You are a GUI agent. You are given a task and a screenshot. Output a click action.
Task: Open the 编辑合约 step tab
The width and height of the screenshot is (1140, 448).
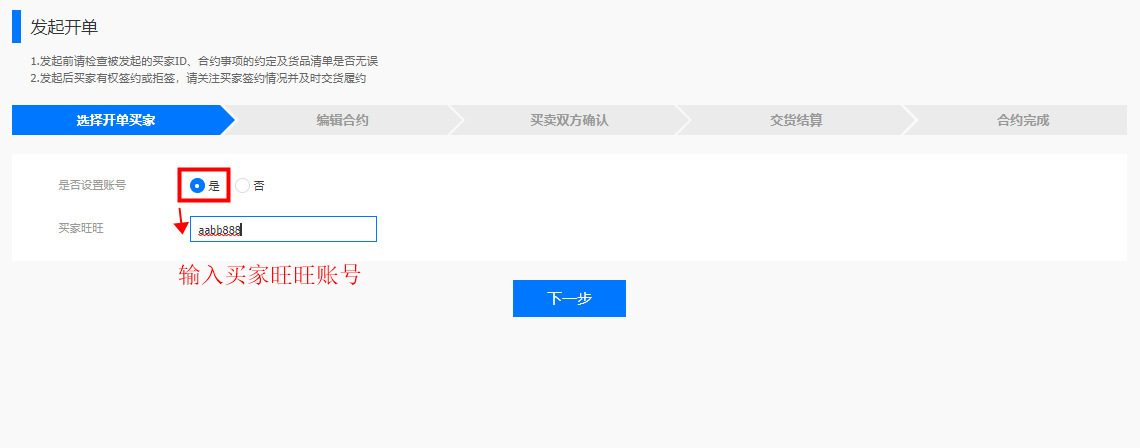pos(342,120)
